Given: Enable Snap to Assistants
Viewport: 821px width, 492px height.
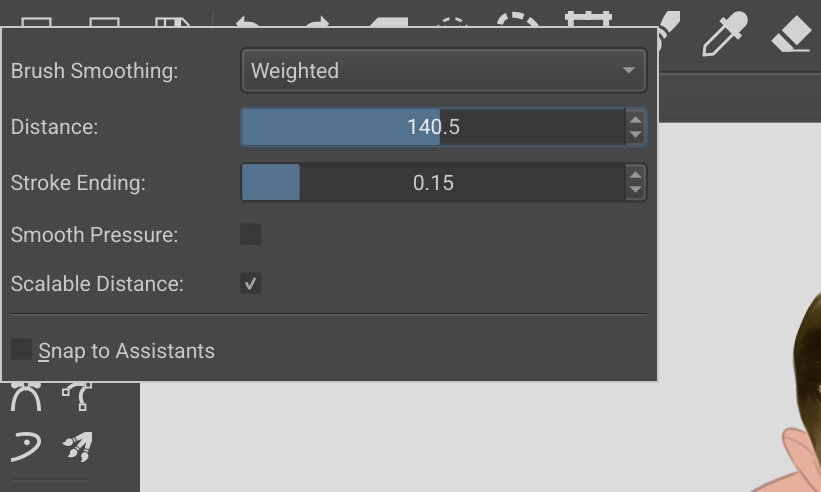Looking at the screenshot, I should pyautogui.click(x=22, y=350).
